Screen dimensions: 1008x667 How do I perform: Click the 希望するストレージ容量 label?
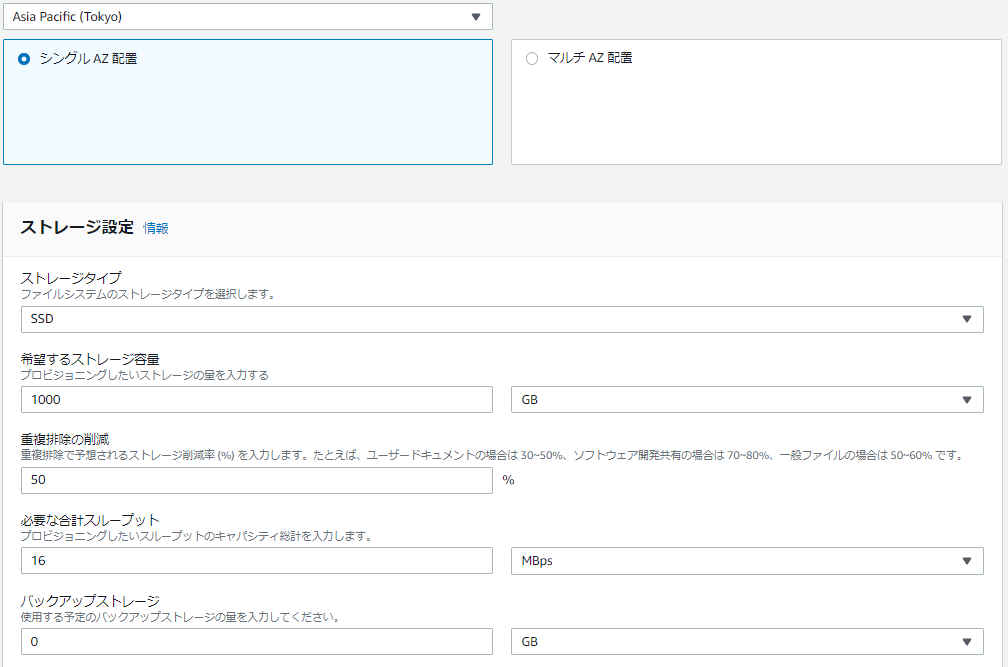click(90, 359)
